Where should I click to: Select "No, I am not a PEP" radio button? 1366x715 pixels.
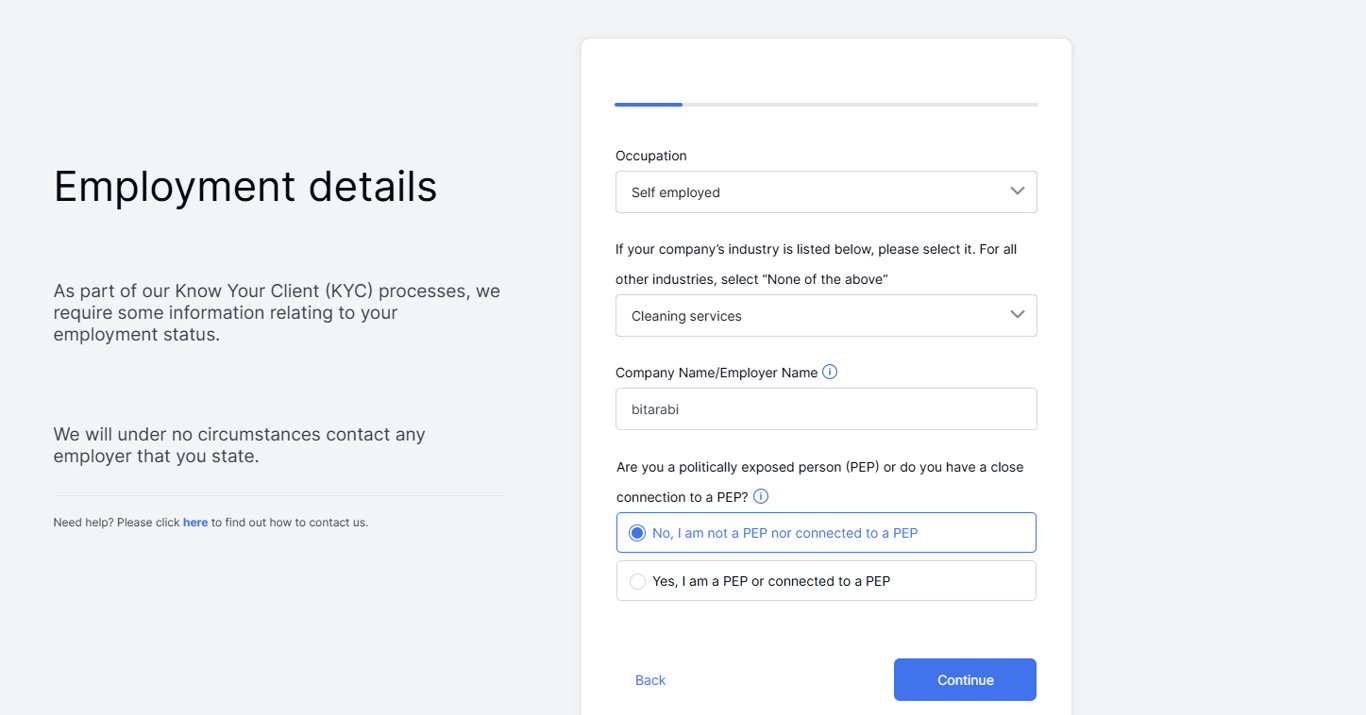point(637,533)
